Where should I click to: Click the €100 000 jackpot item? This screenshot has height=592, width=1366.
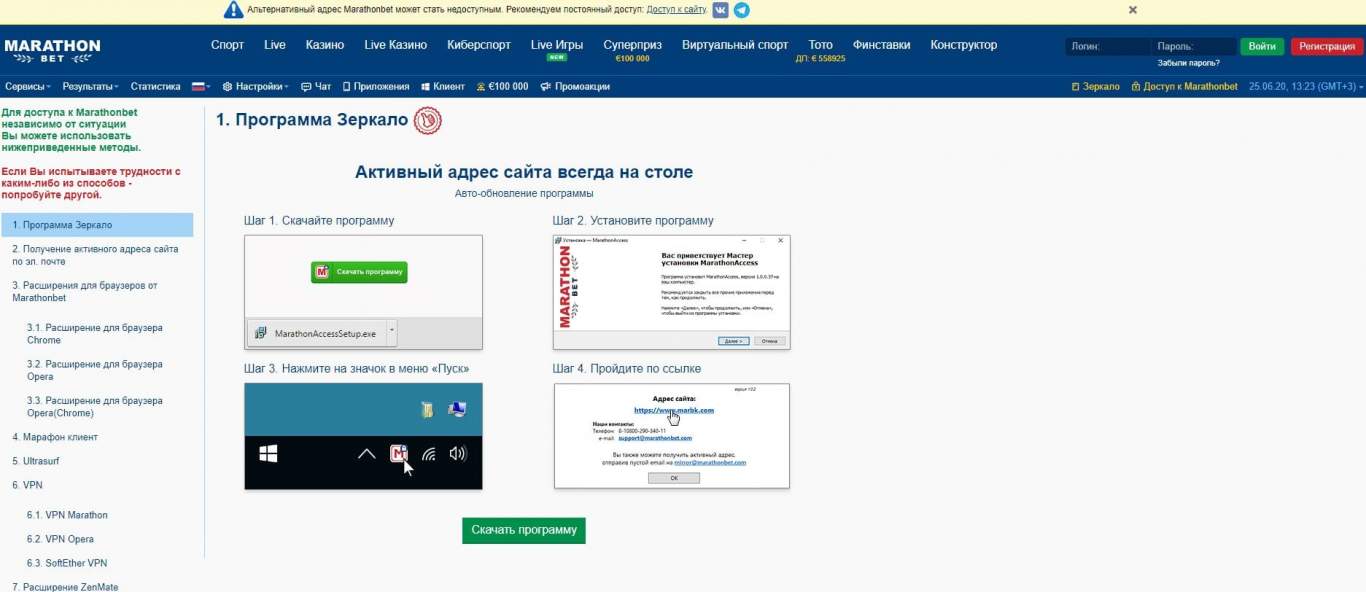(502, 87)
